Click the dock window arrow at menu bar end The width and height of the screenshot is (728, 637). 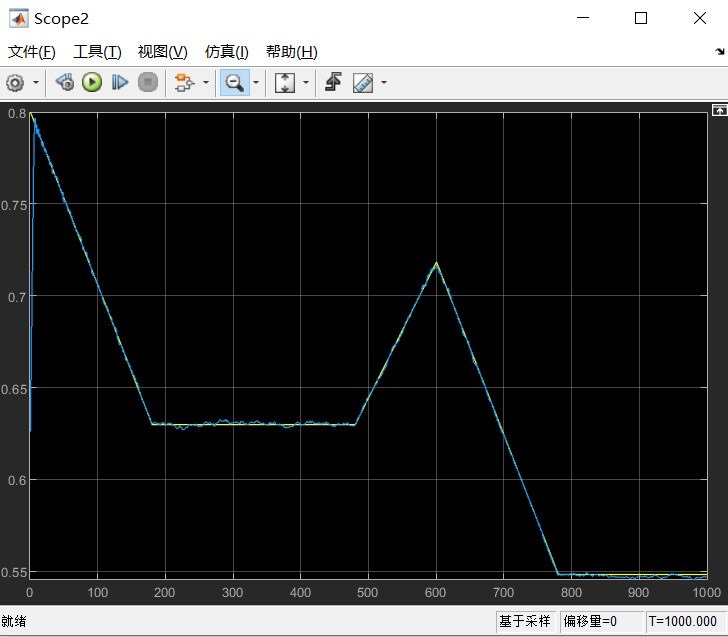click(720, 52)
